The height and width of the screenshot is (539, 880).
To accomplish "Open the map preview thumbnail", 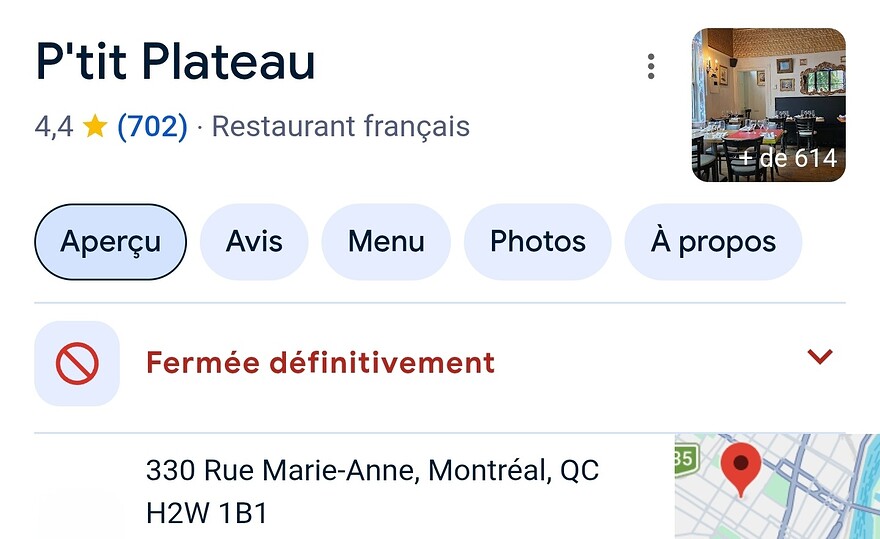I will click(x=777, y=486).
